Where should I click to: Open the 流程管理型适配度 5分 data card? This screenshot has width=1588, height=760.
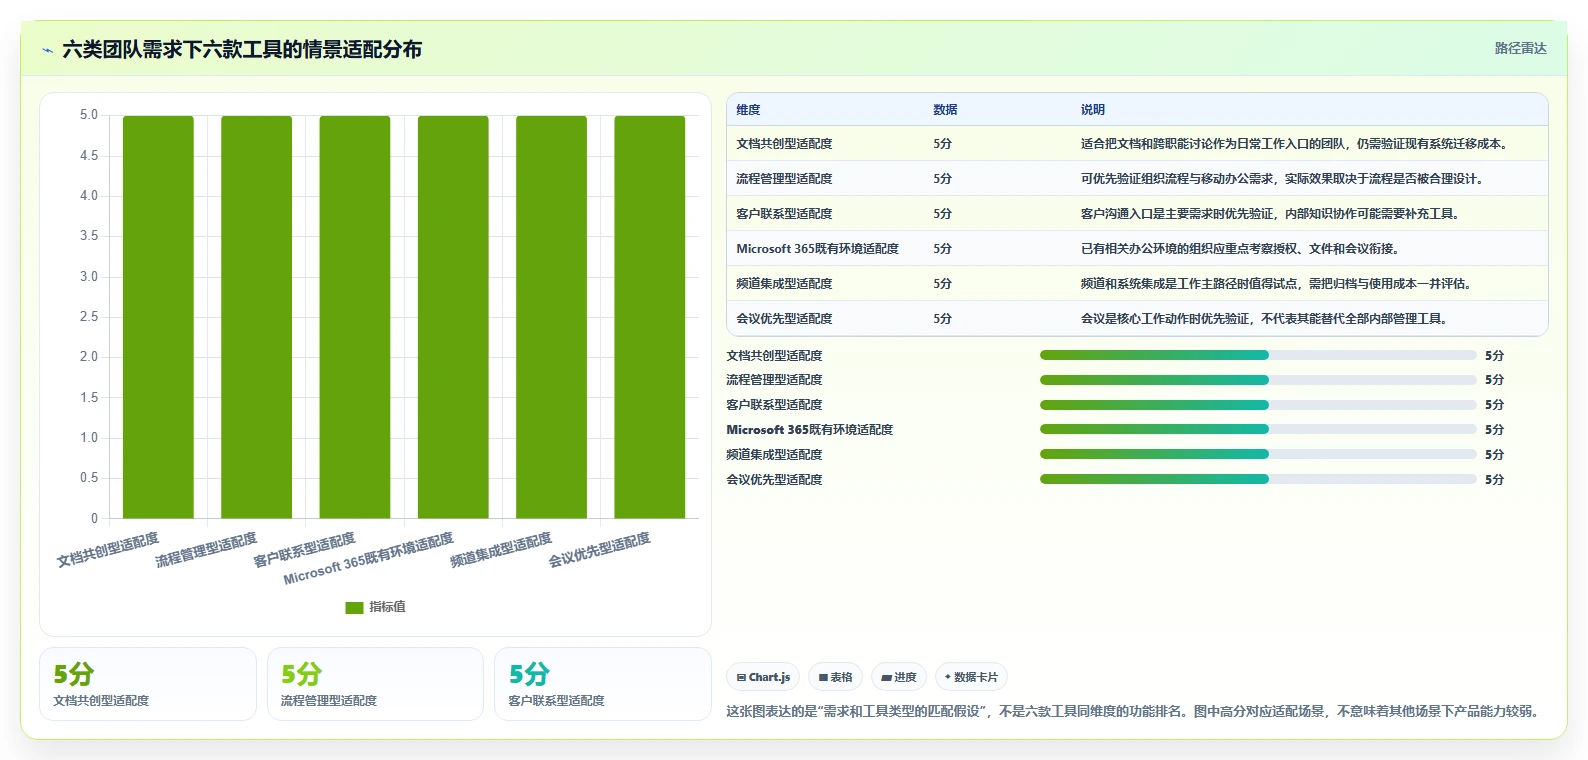point(375,684)
